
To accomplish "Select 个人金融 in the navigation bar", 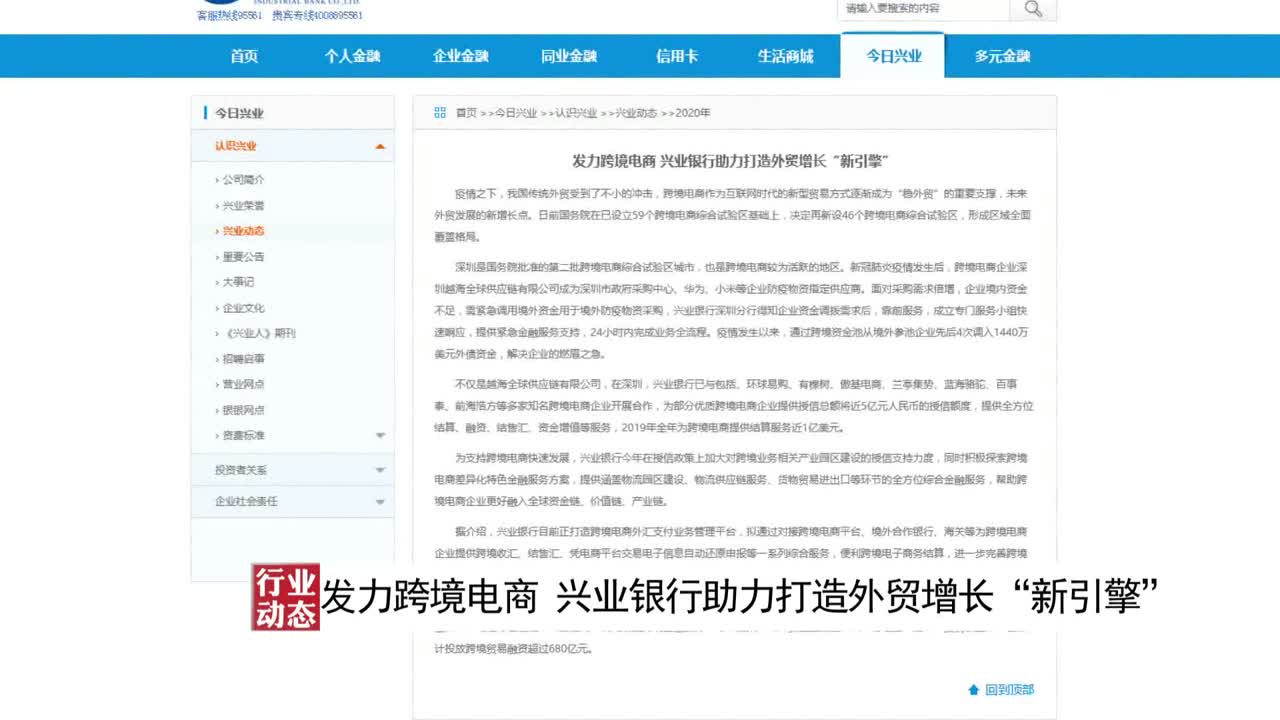I will 352,56.
